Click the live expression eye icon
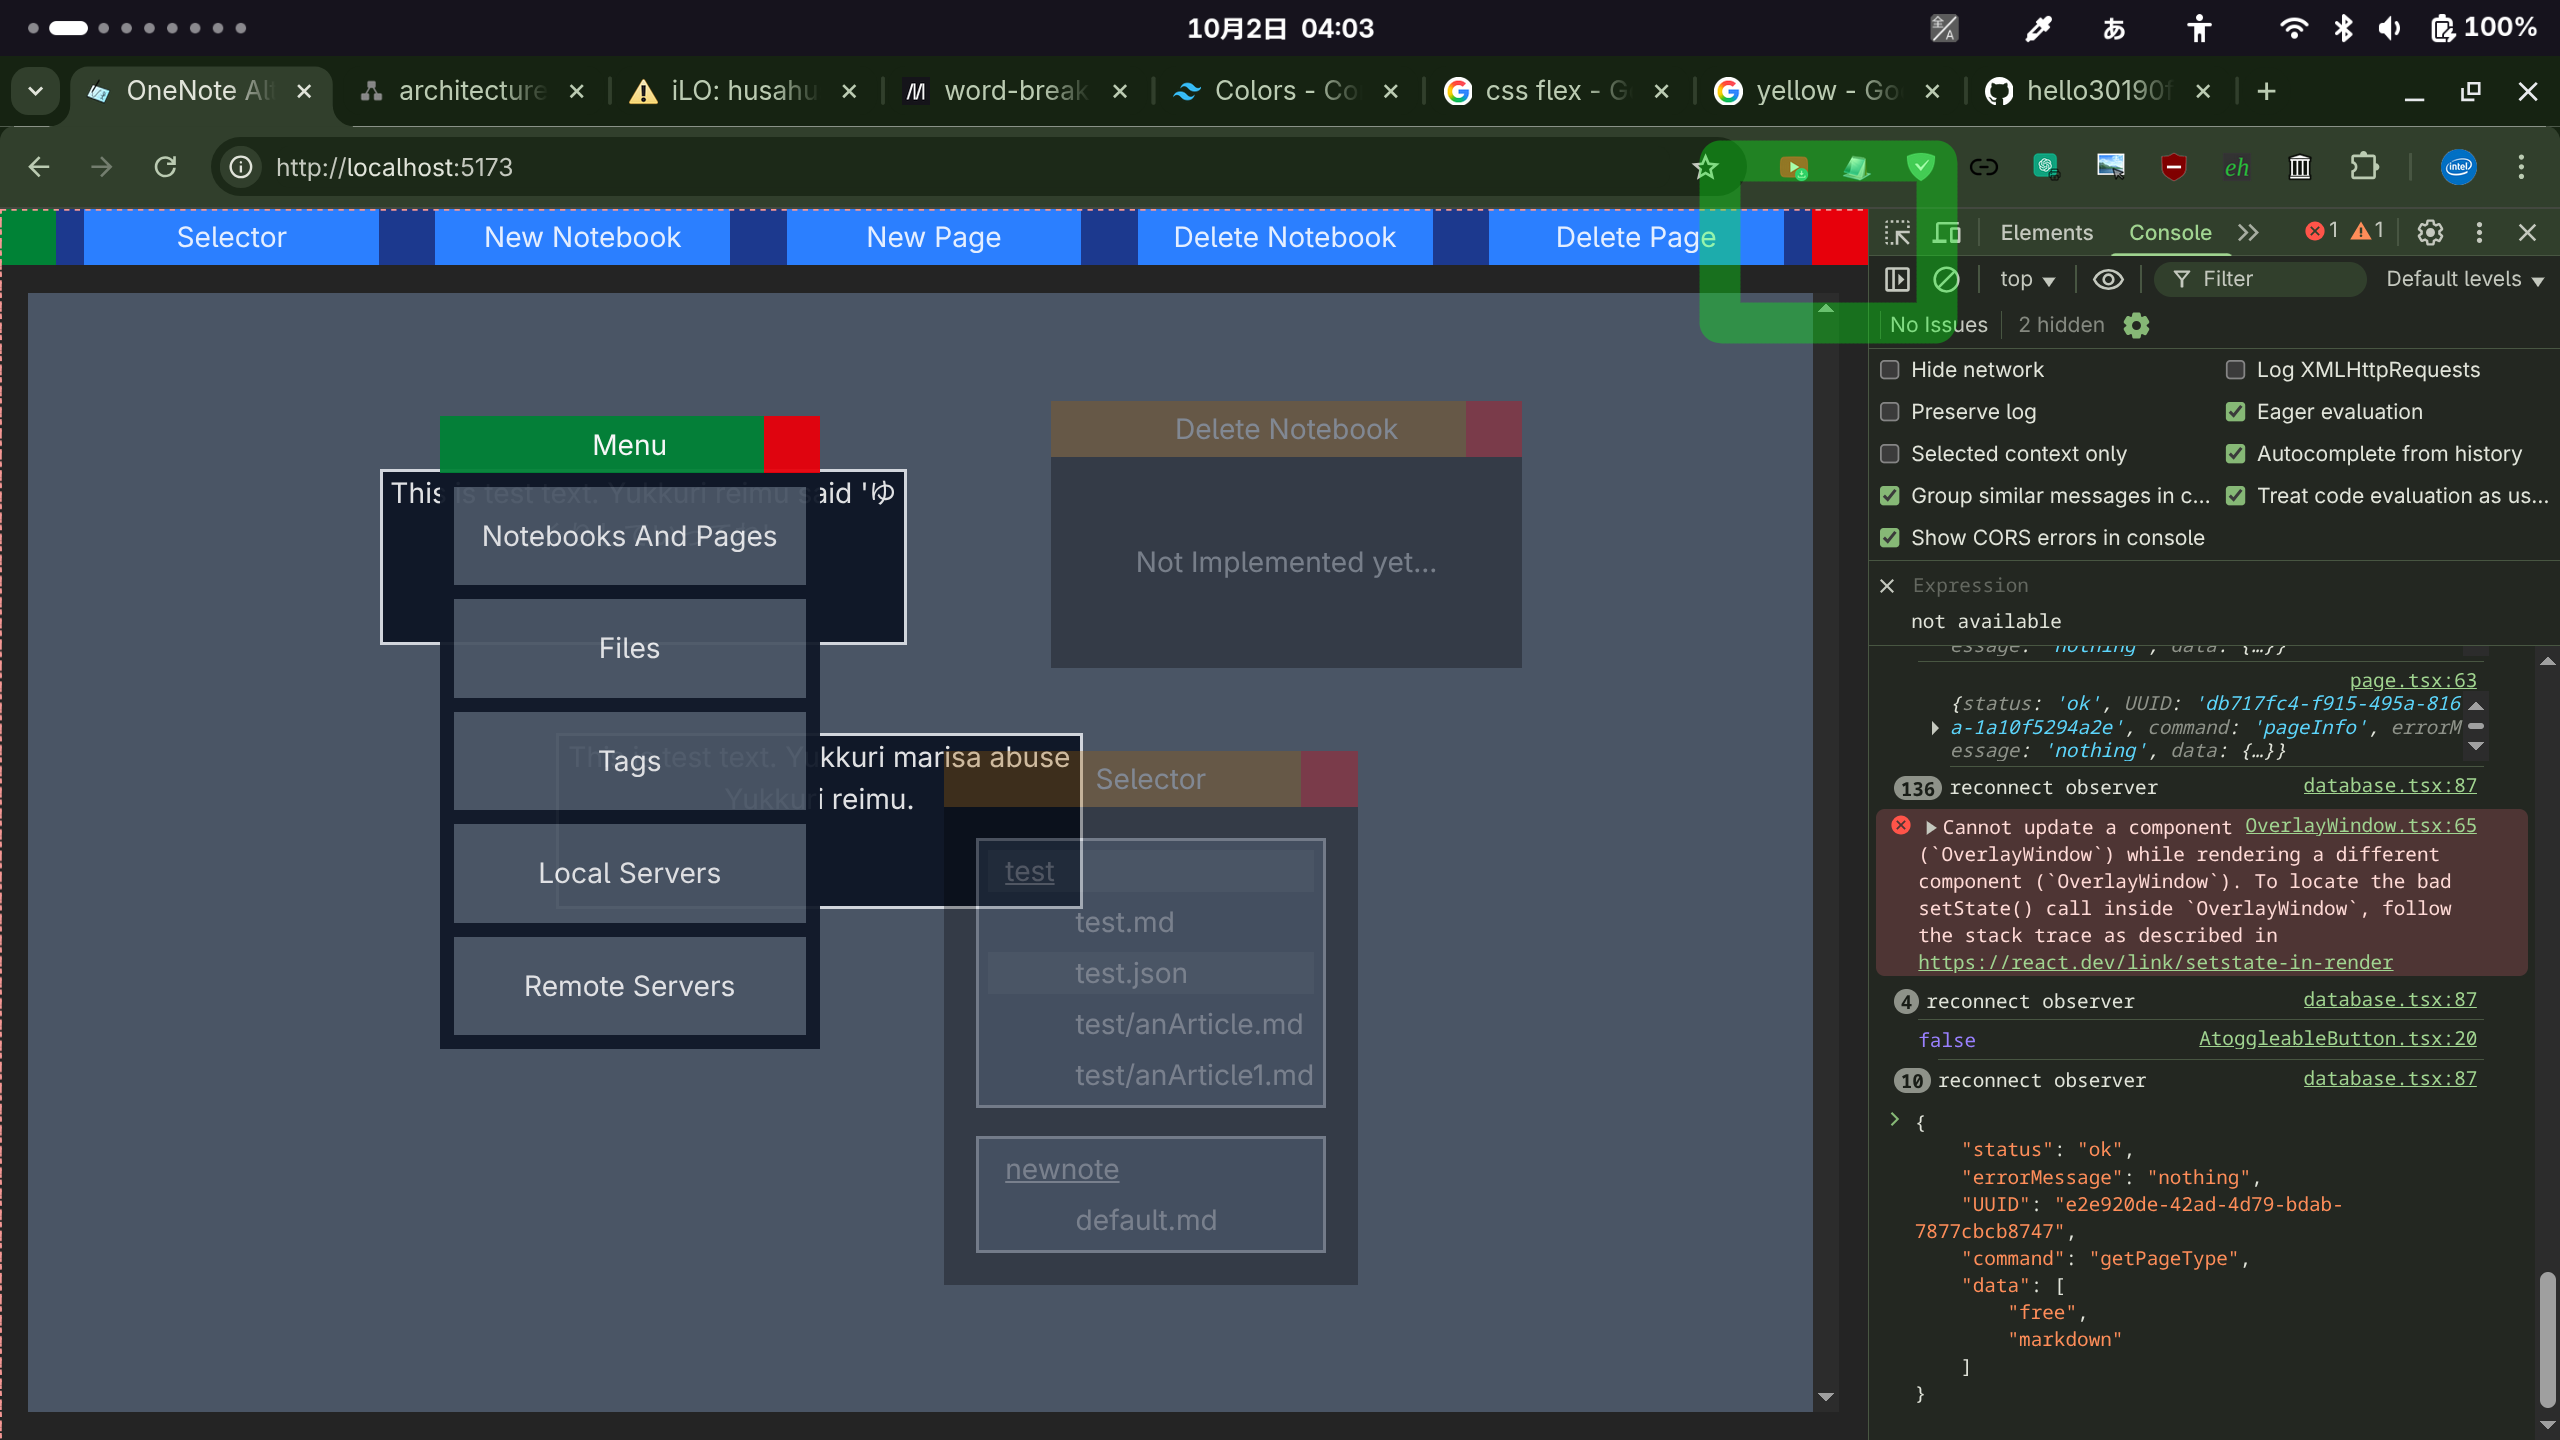The width and height of the screenshot is (2560, 1440). (2108, 279)
